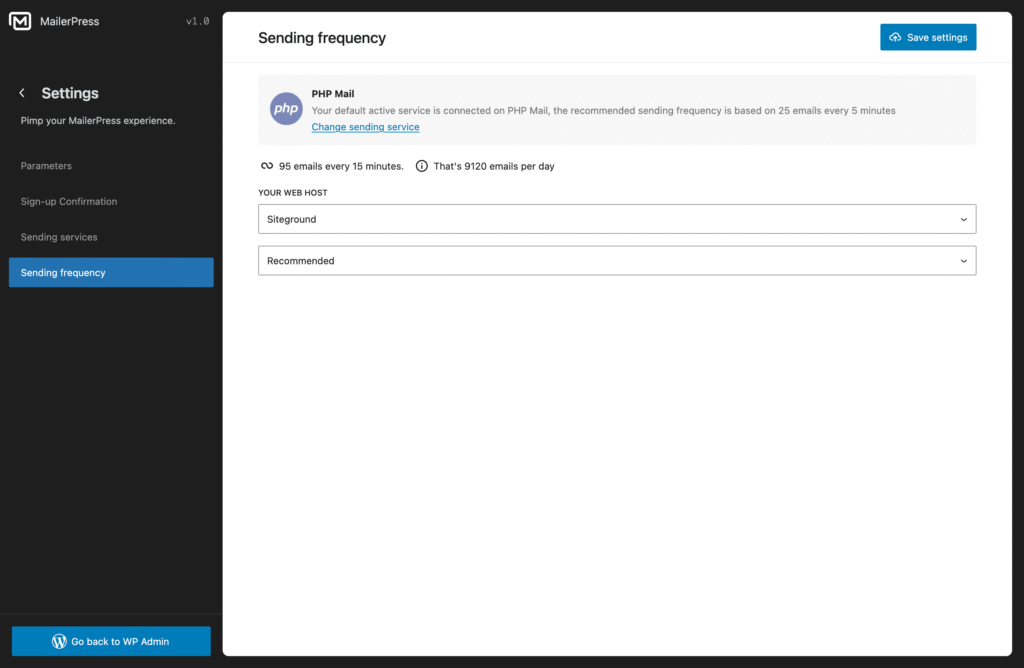Open the Siteground web host dropdown
Viewport: 1024px width, 668px height.
point(617,219)
